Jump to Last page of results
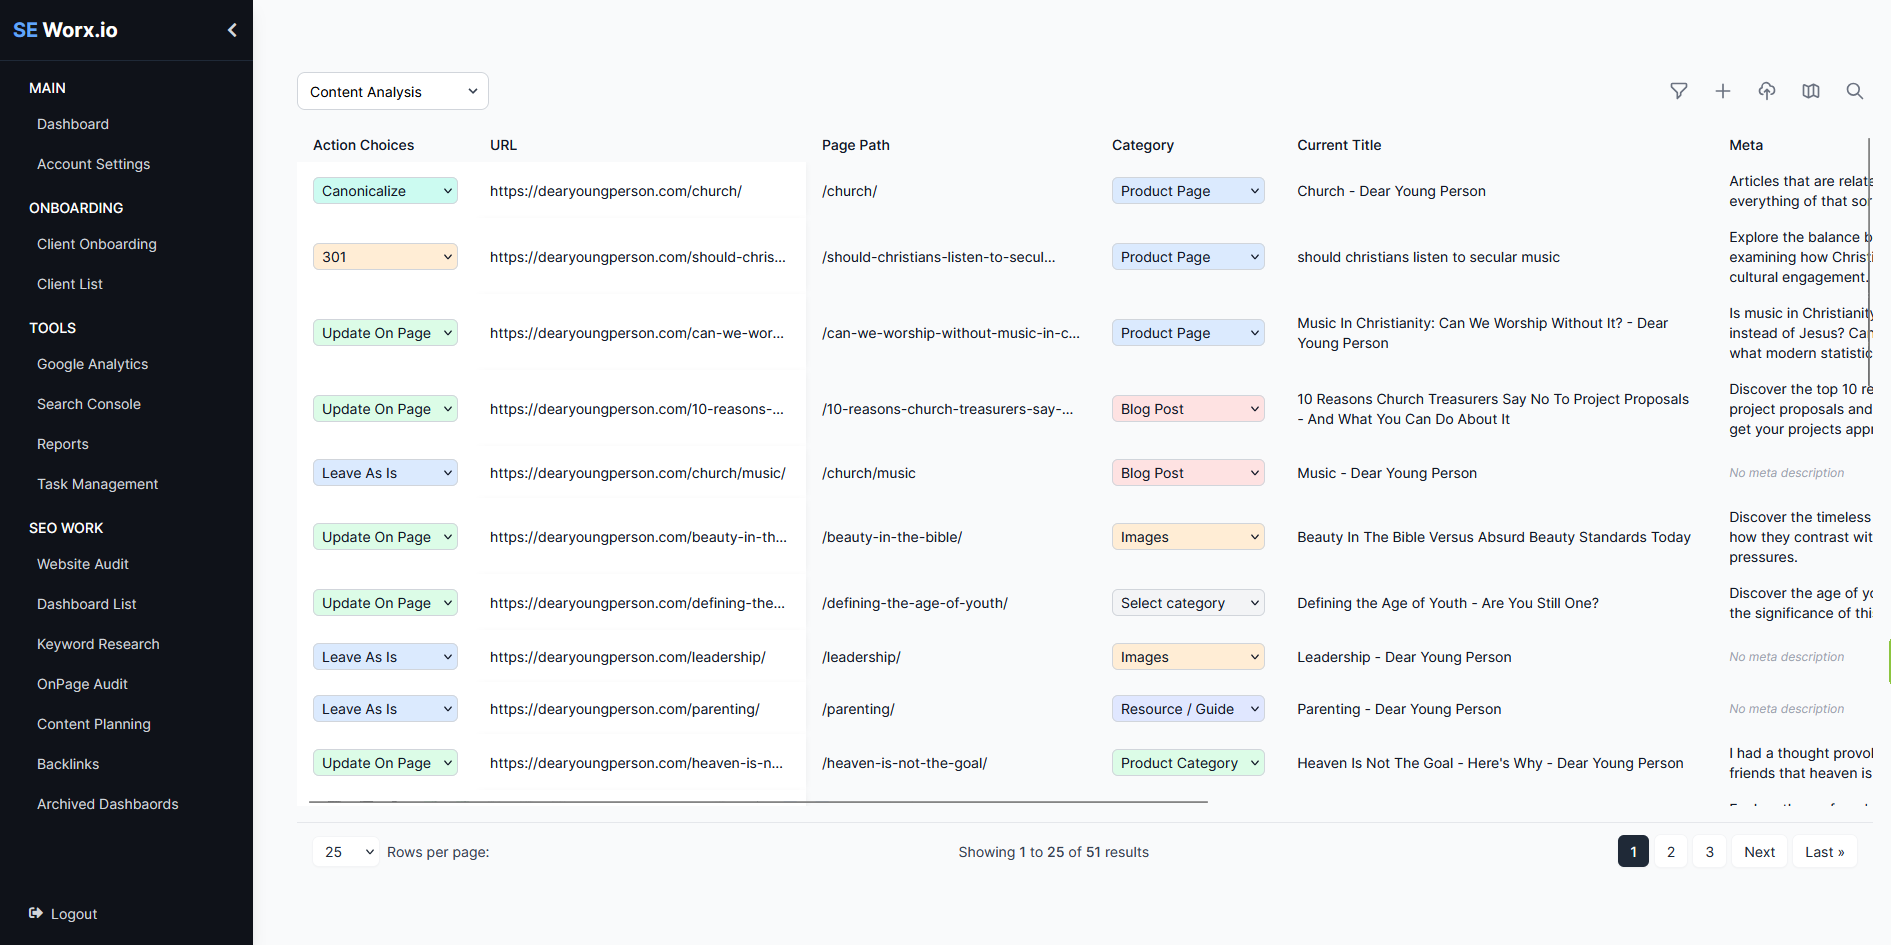The width and height of the screenshot is (1891, 945). 1824,852
